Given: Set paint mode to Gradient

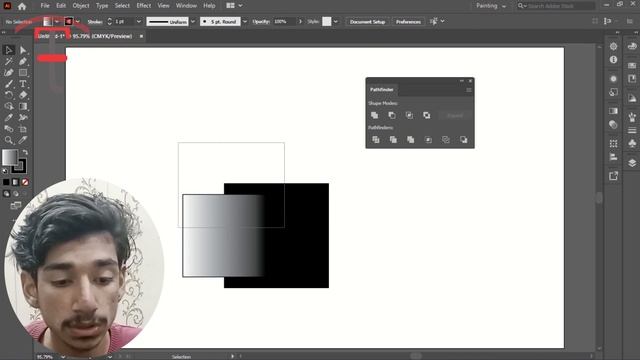Looking at the screenshot, I should (x=16, y=182).
